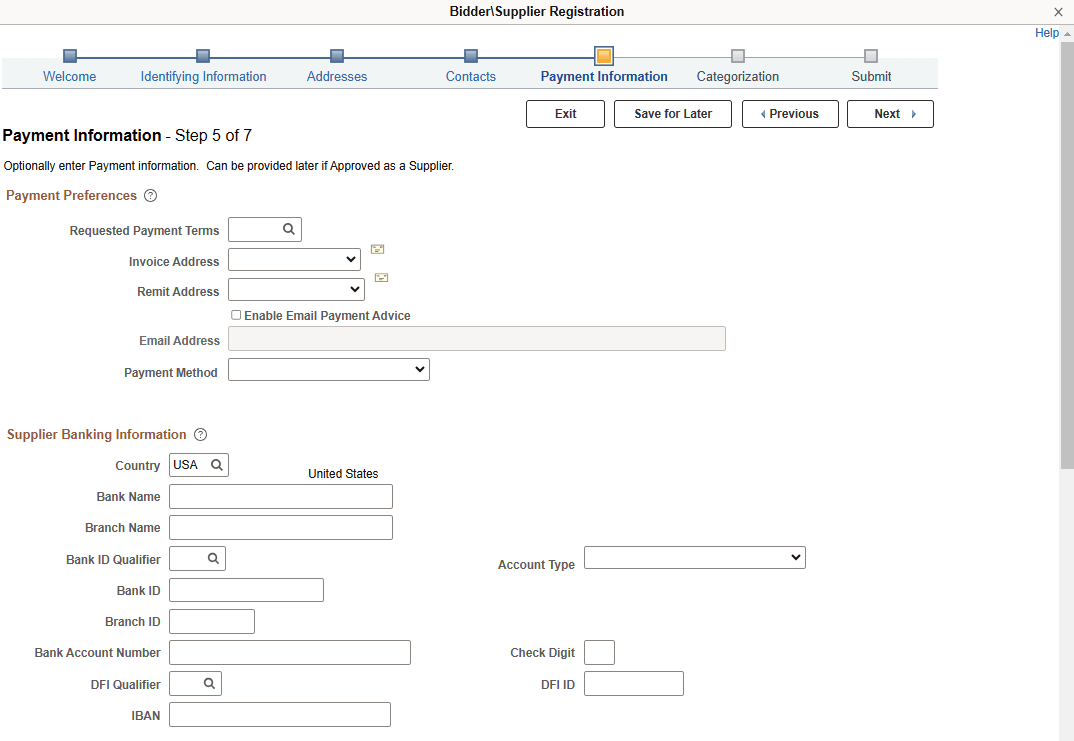Go to the Welcome step
1074x741 pixels.
coord(69,76)
